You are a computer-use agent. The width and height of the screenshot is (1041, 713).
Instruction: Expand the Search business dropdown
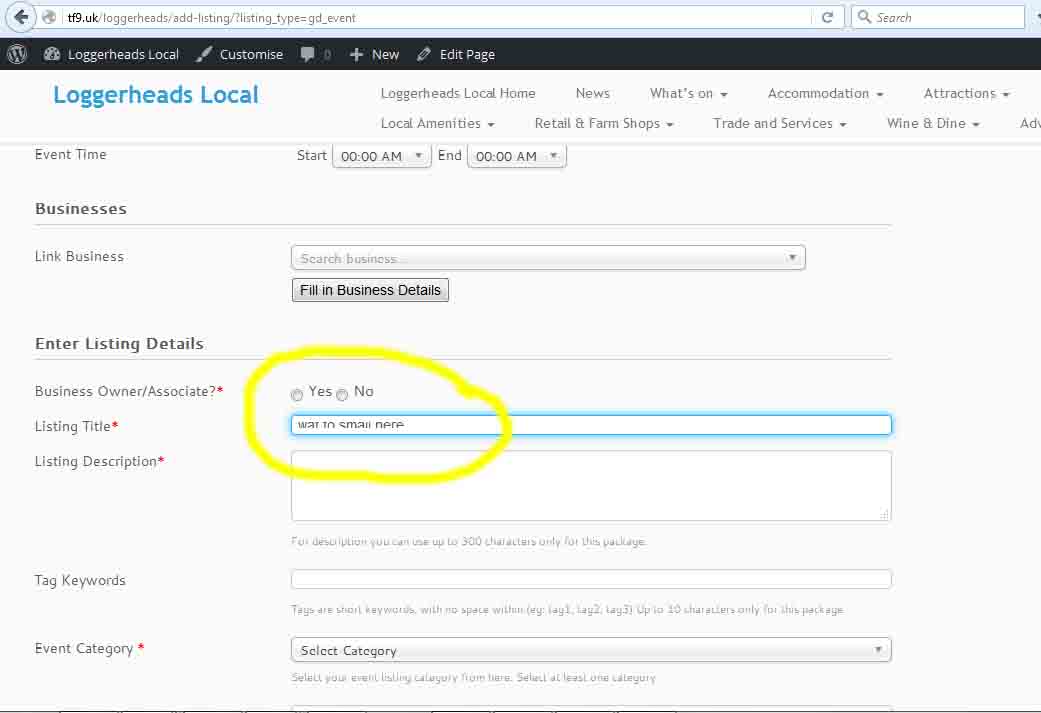(547, 258)
